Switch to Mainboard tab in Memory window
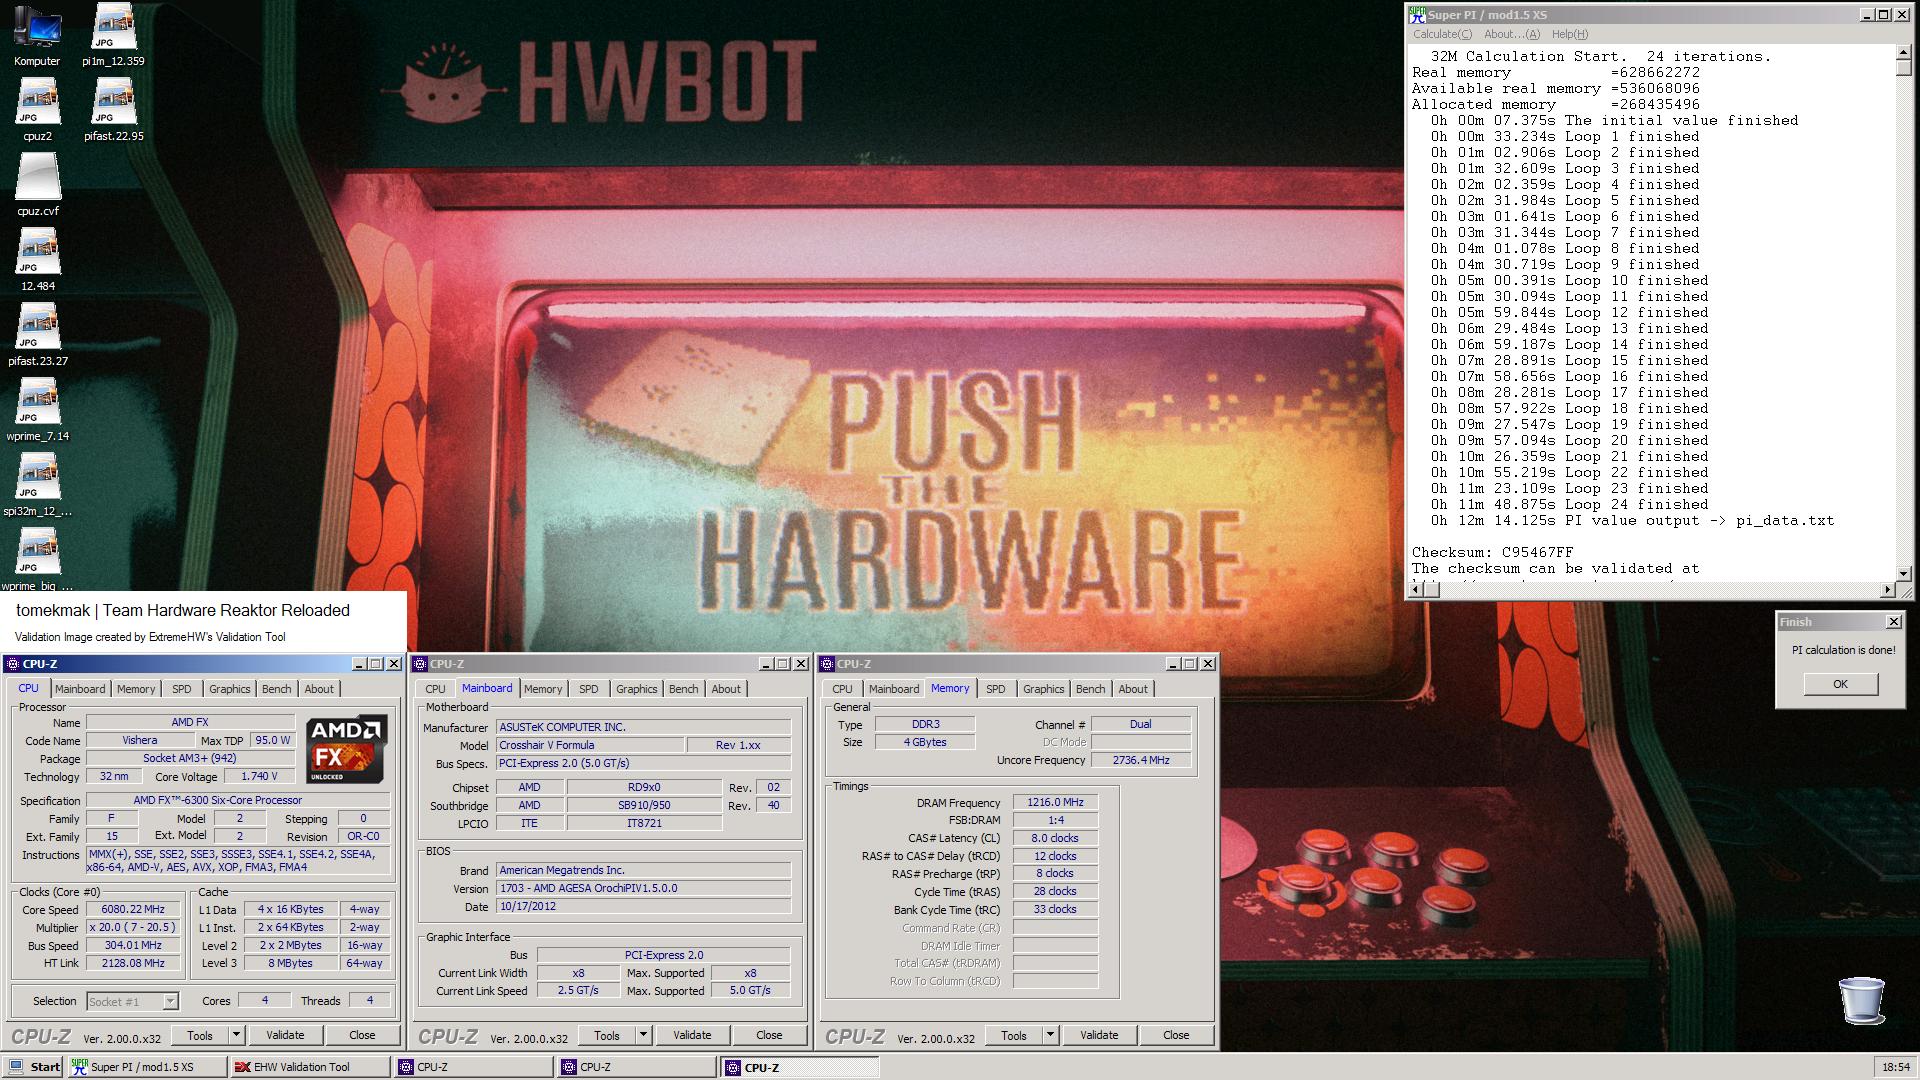 (894, 689)
